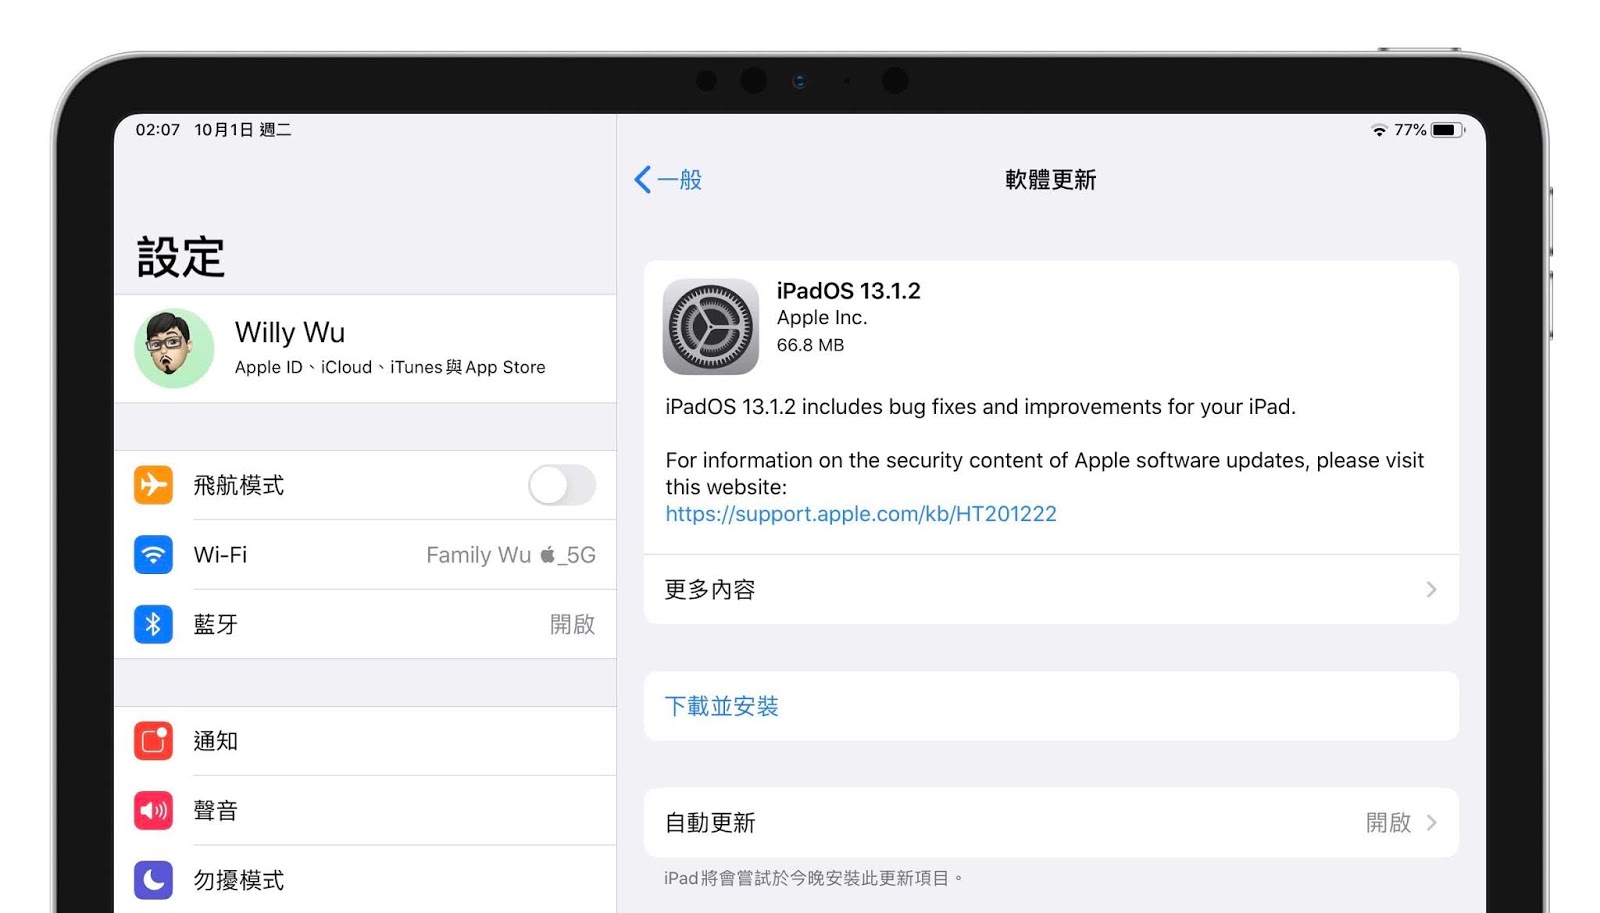Toggle the Airplane Mode switch

pyautogui.click(x=562, y=485)
